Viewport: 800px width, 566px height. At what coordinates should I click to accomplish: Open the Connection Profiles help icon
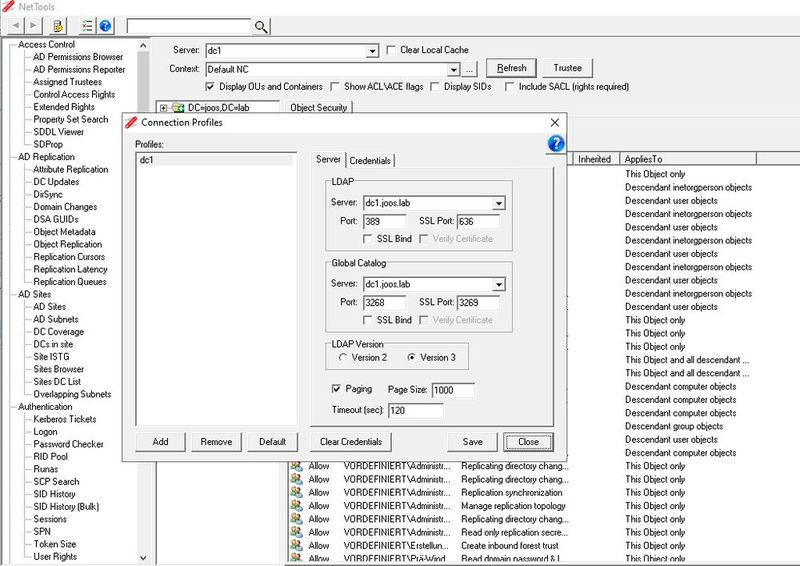point(556,143)
